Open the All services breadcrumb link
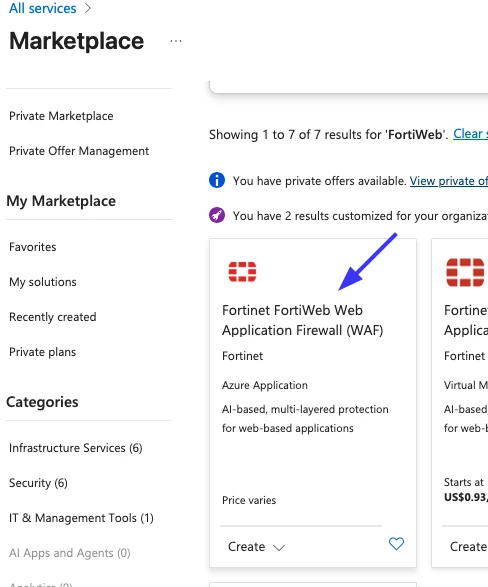Viewport: 488px width, 587px height. [x=43, y=8]
